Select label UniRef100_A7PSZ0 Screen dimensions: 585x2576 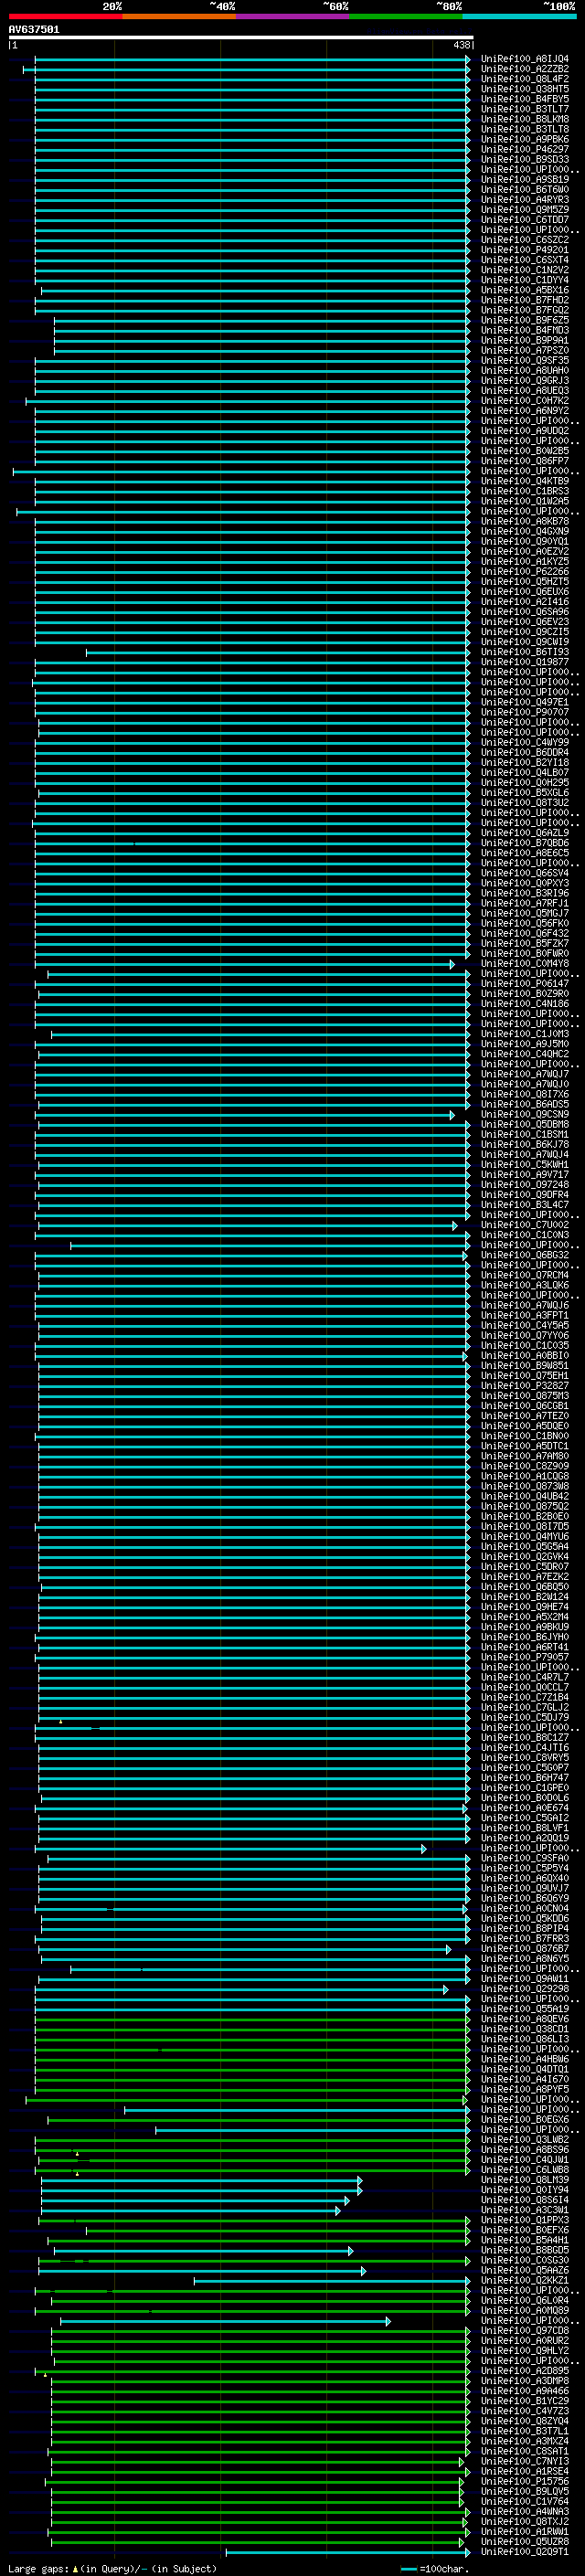[524, 350]
